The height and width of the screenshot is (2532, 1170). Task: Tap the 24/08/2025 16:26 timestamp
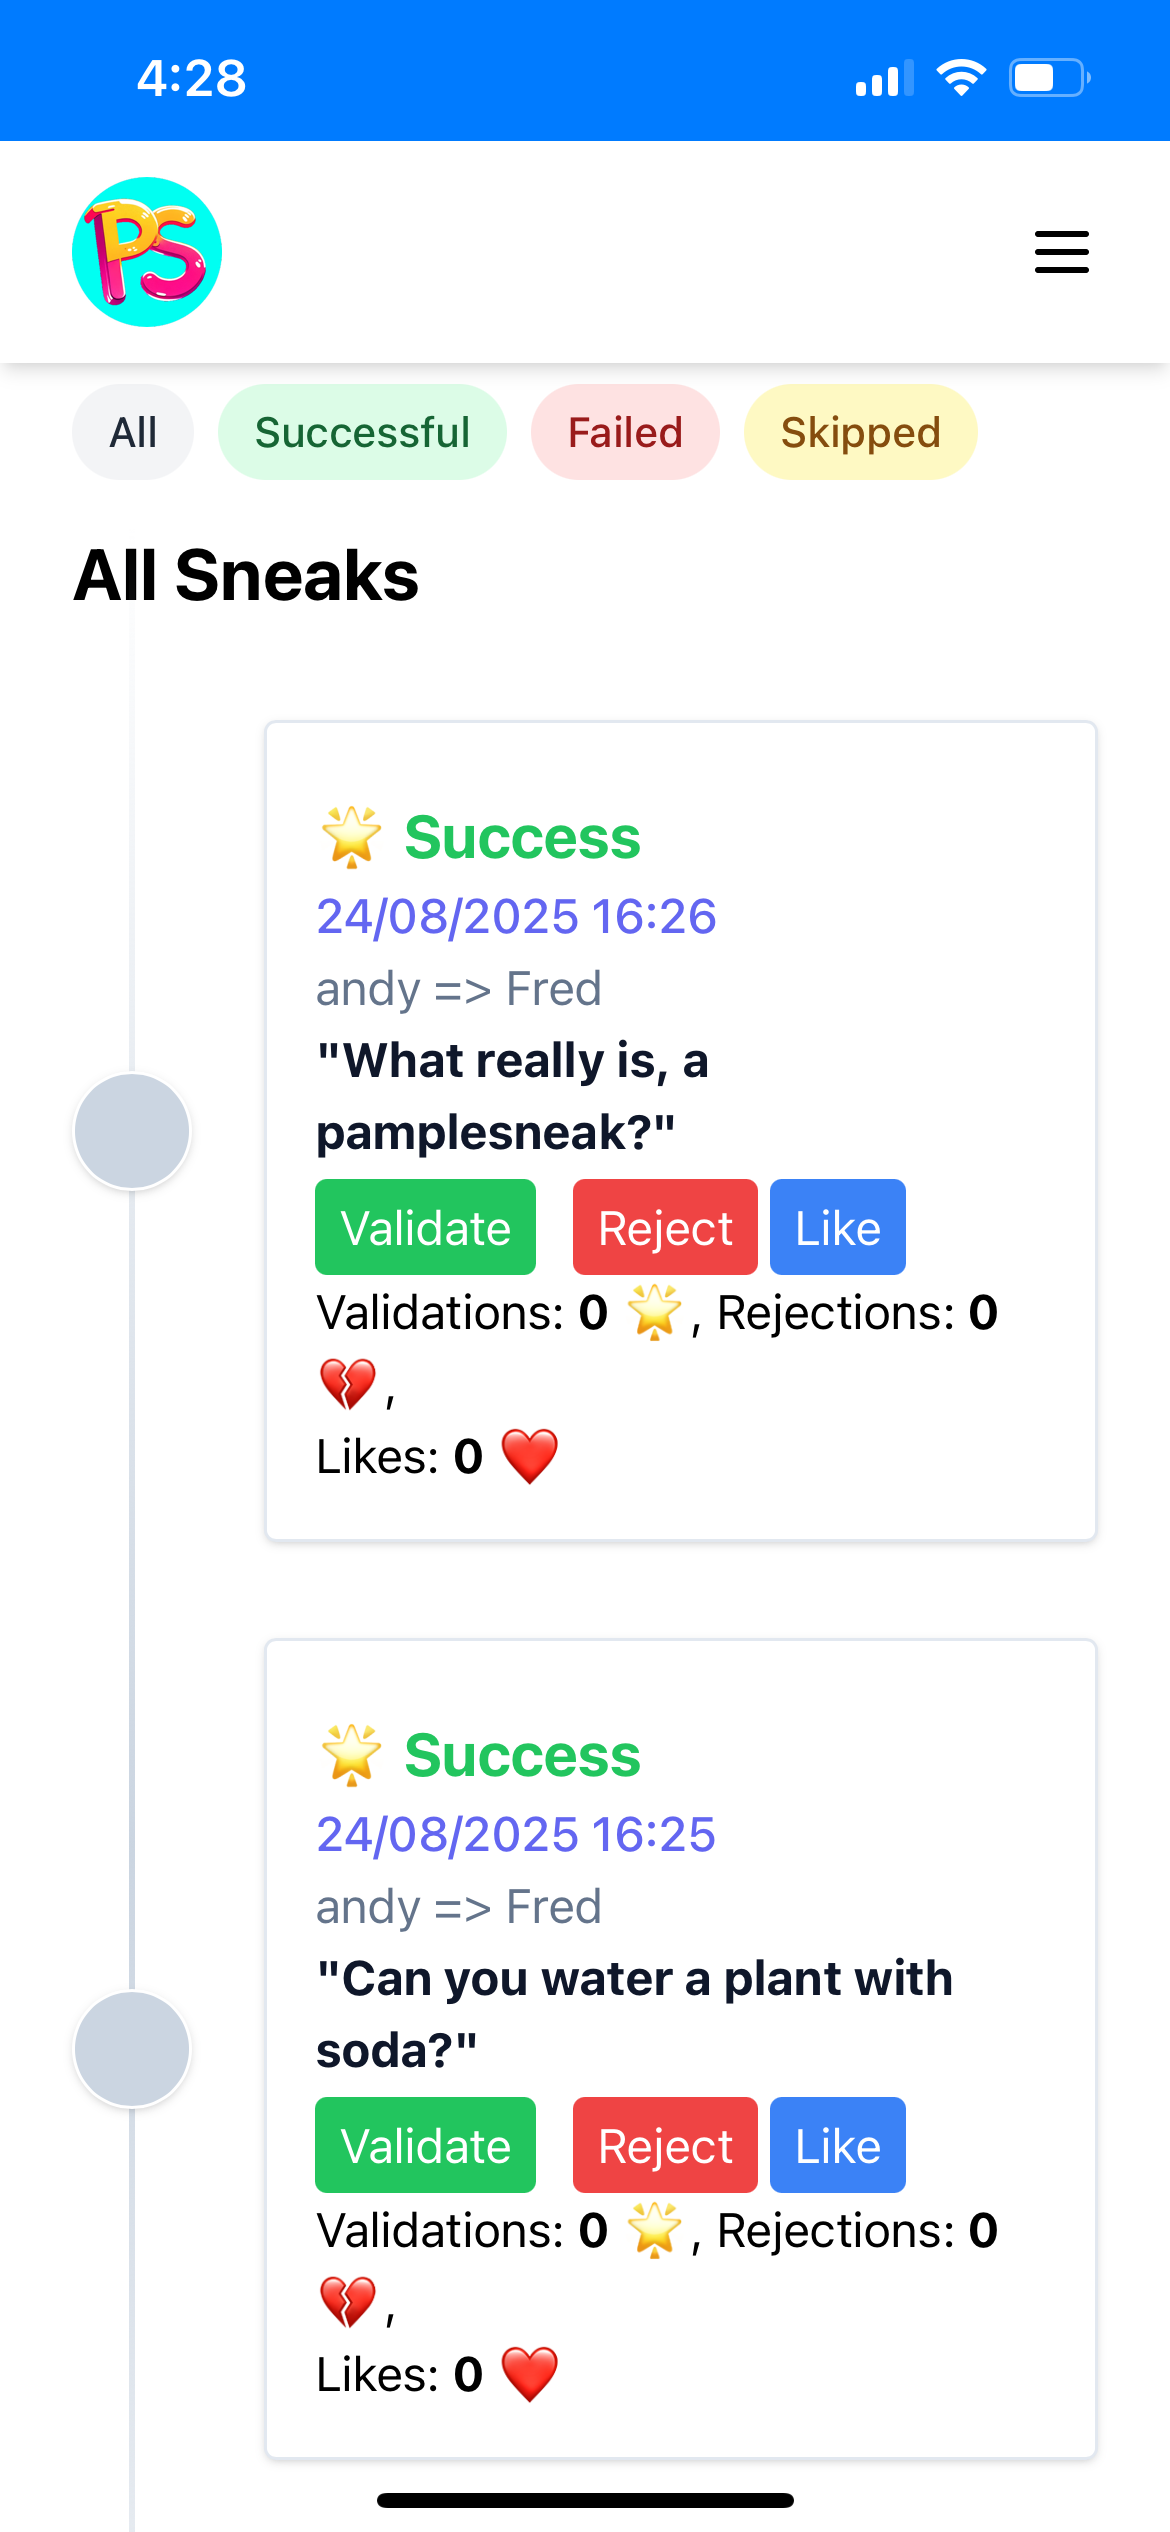pos(516,916)
